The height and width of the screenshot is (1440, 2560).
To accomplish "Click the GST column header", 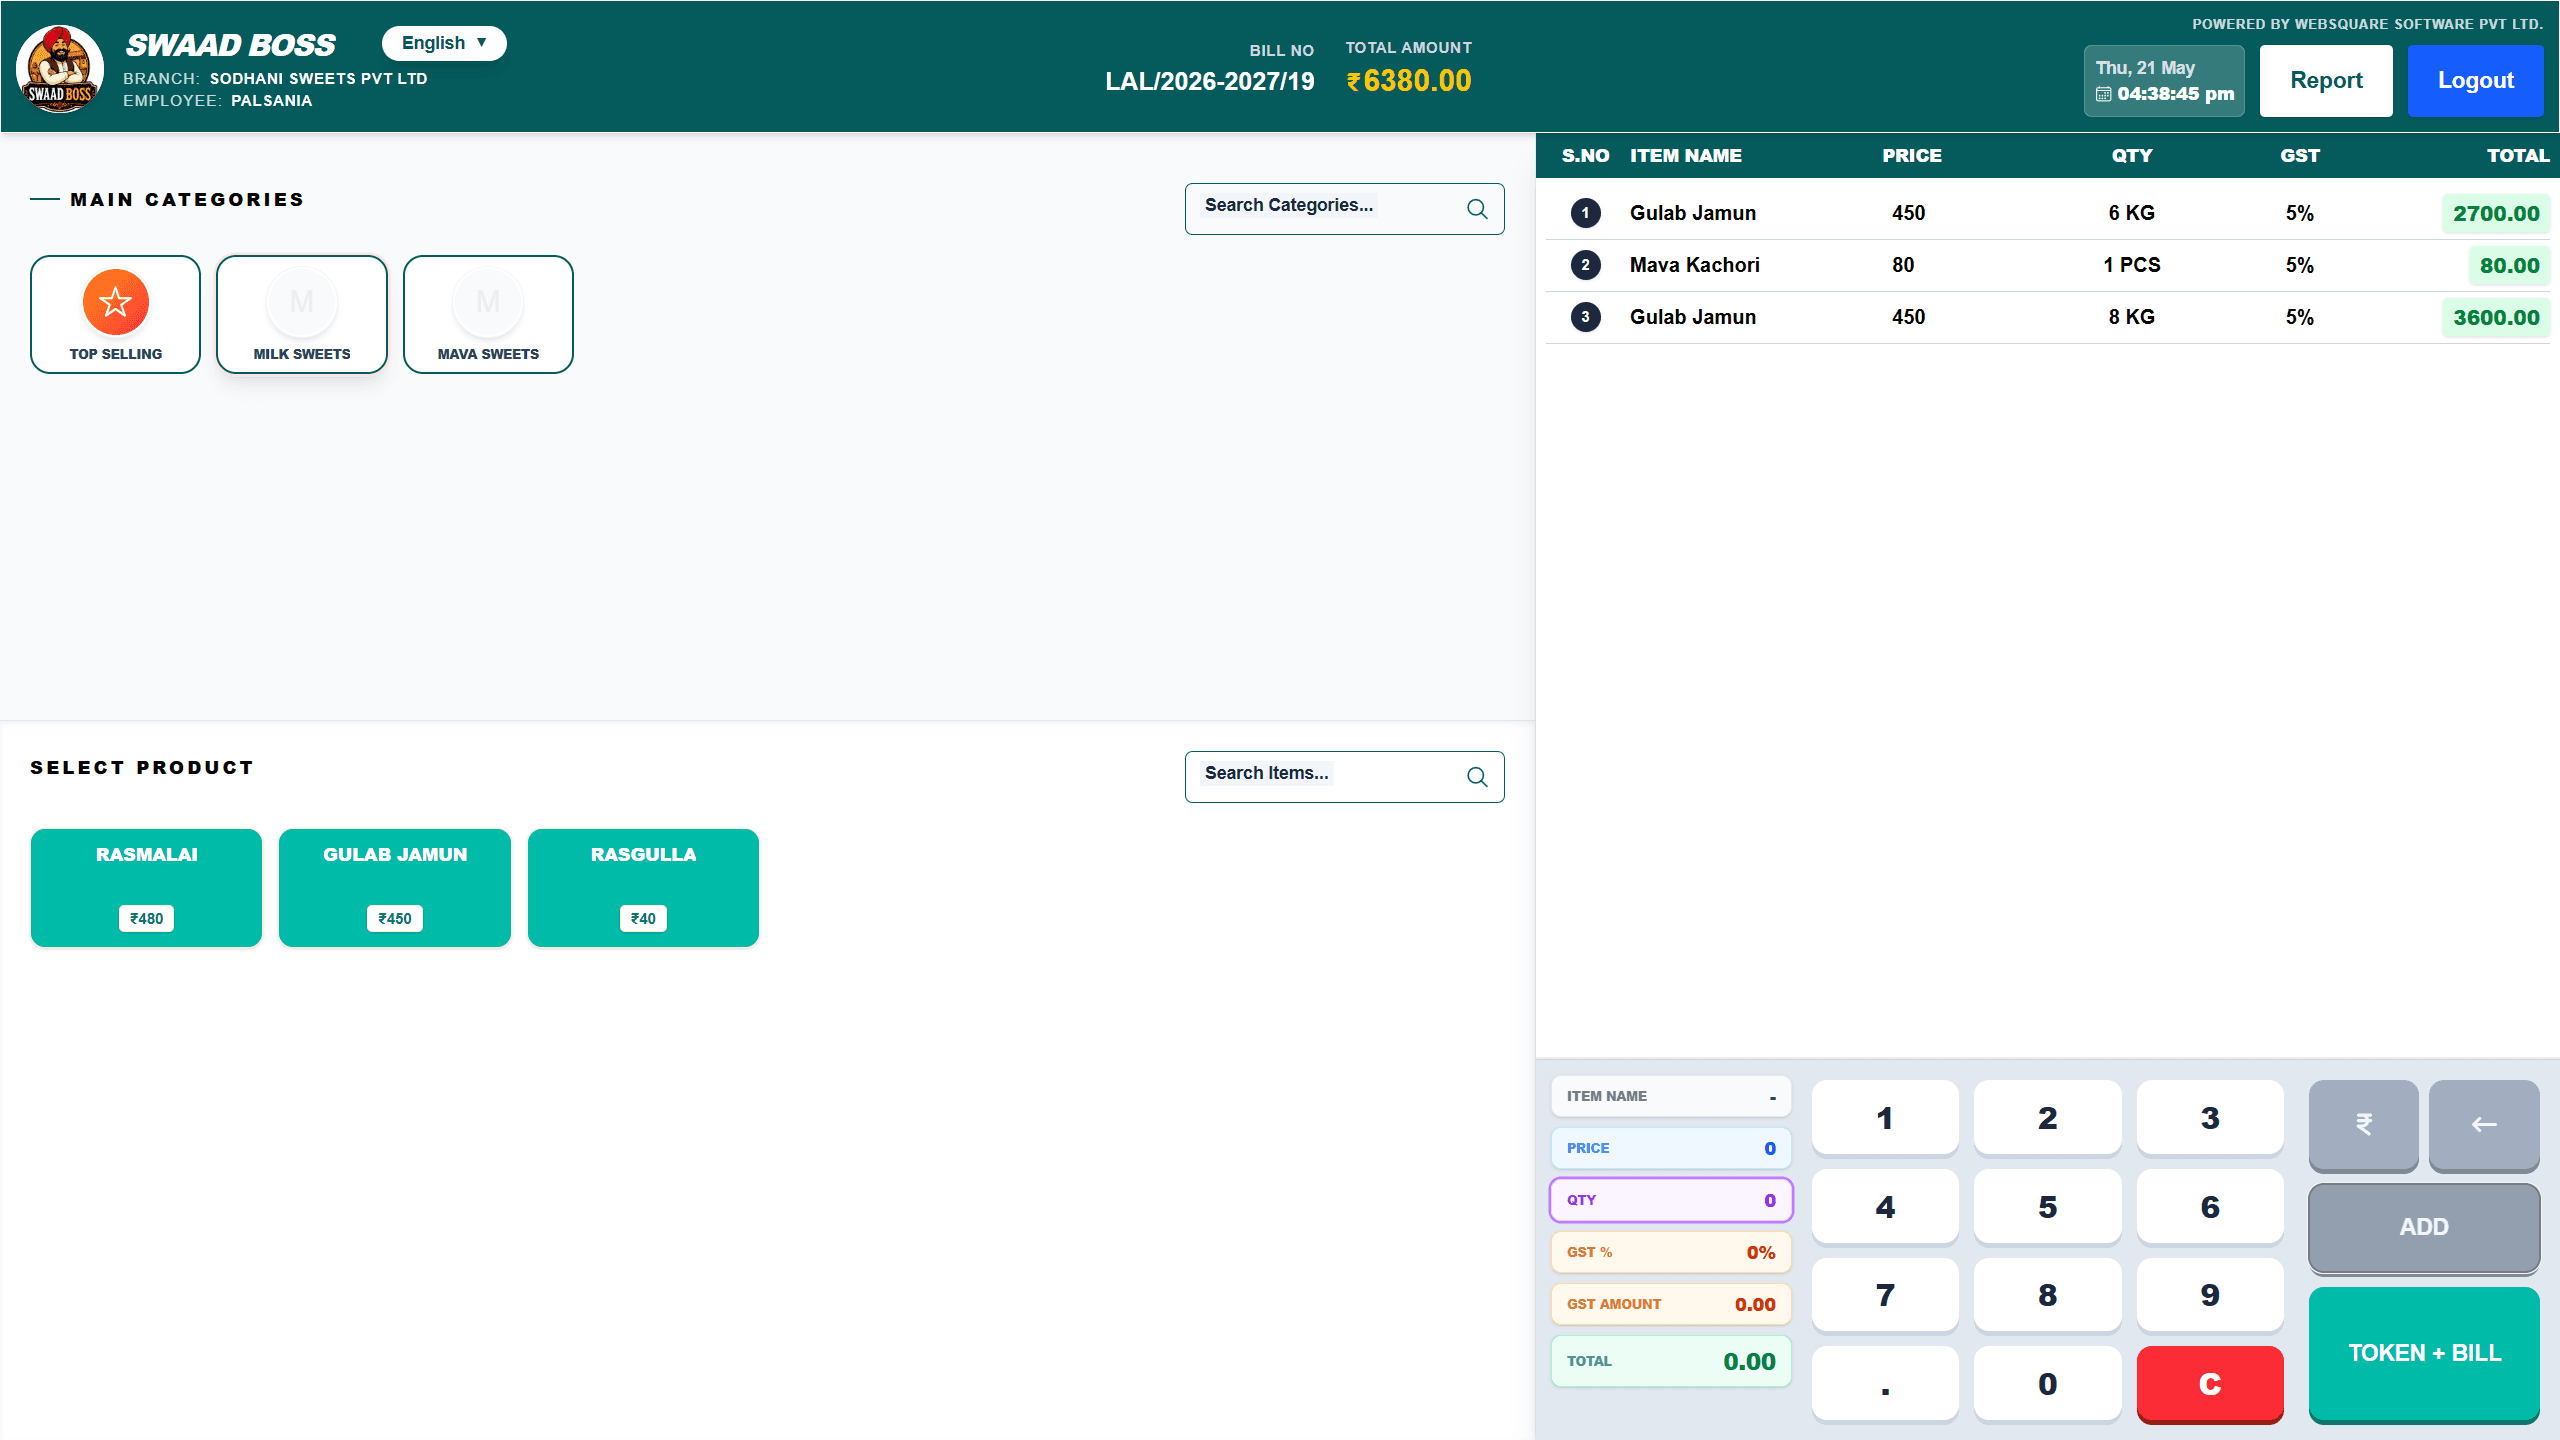I will (x=2300, y=156).
